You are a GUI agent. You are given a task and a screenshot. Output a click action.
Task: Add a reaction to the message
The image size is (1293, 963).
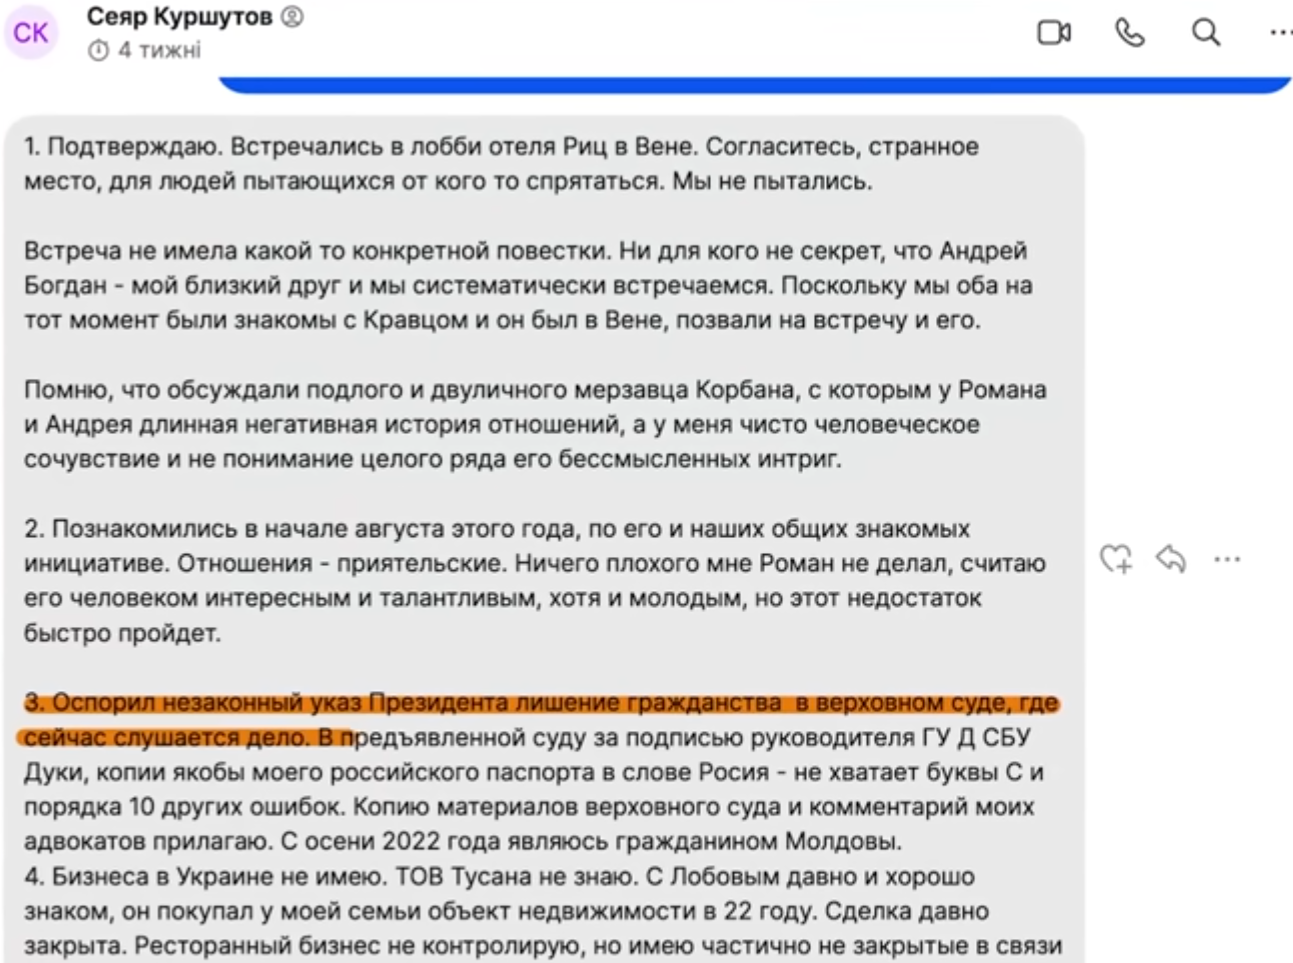(x=1116, y=559)
